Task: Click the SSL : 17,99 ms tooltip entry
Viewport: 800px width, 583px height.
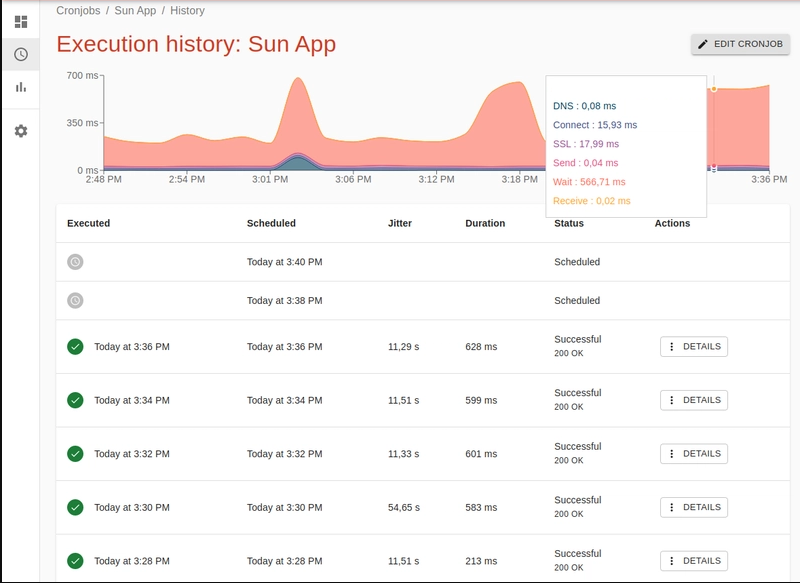Action: (x=586, y=144)
